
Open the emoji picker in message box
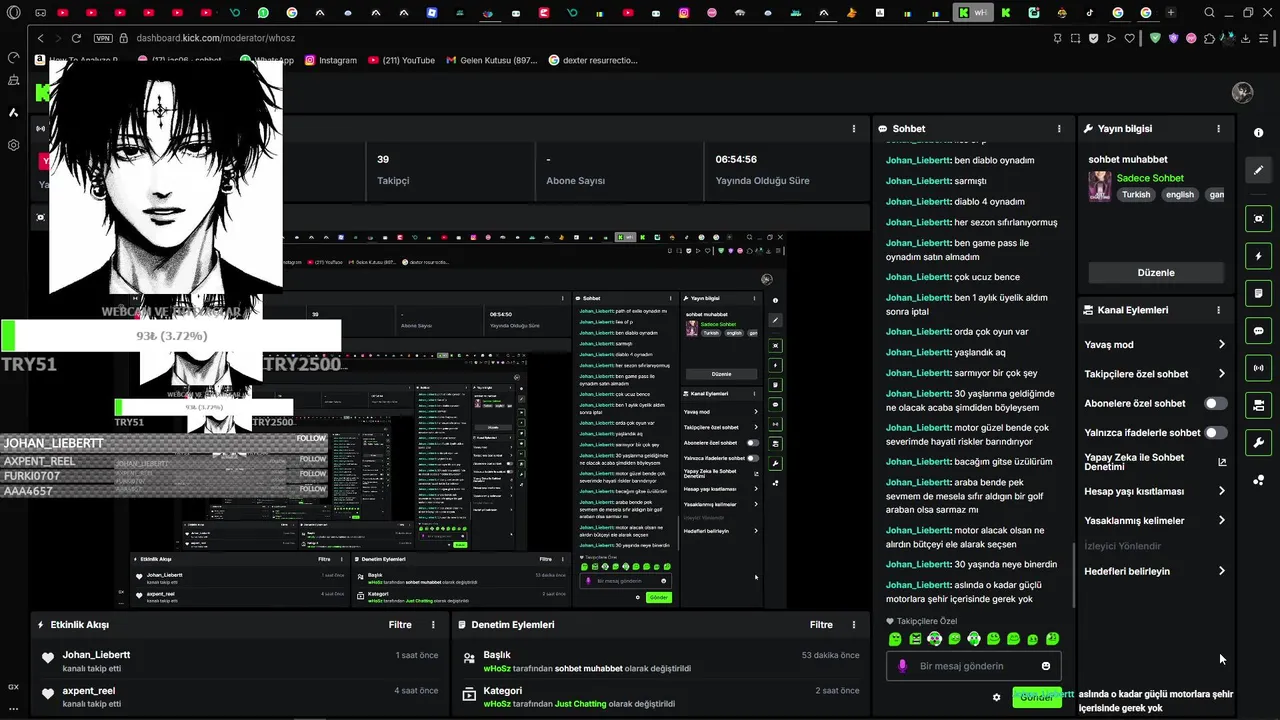point(1046,666)
